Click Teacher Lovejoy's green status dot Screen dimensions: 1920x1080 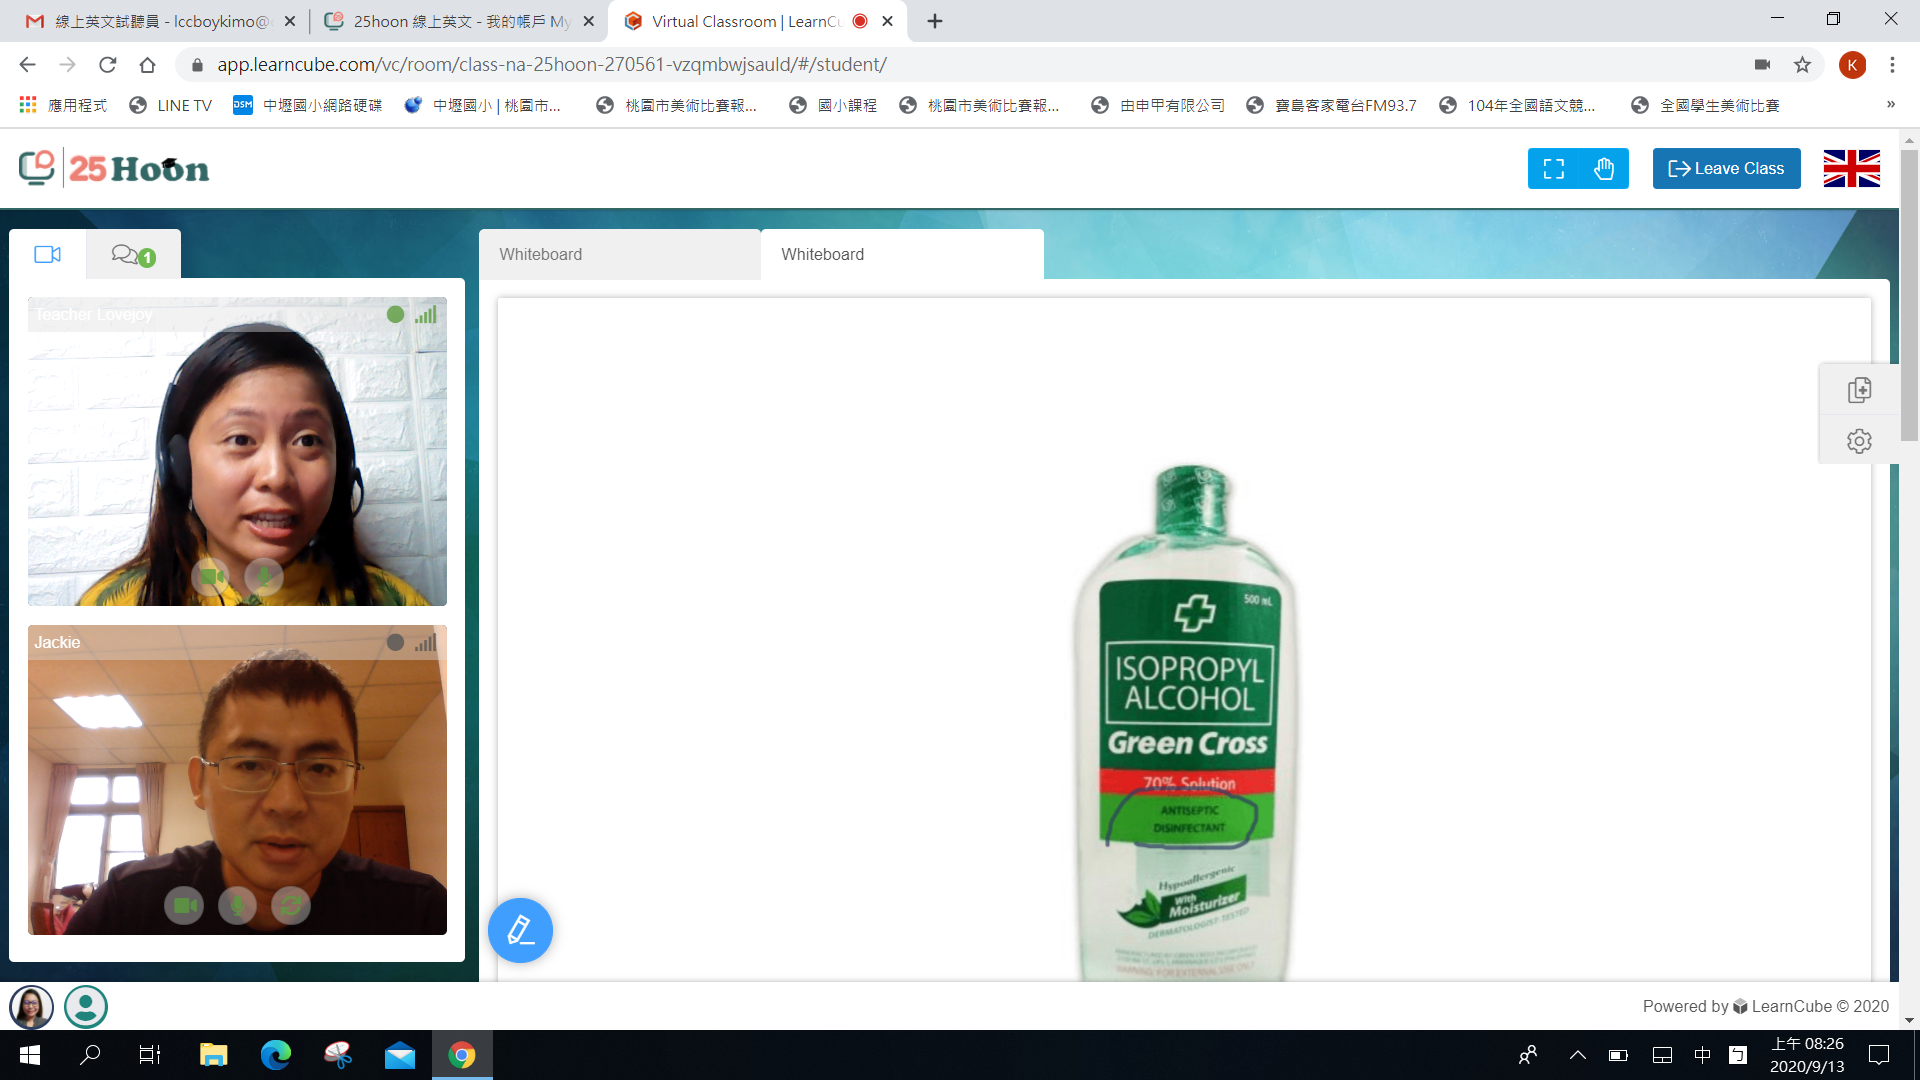click(395, 314)
